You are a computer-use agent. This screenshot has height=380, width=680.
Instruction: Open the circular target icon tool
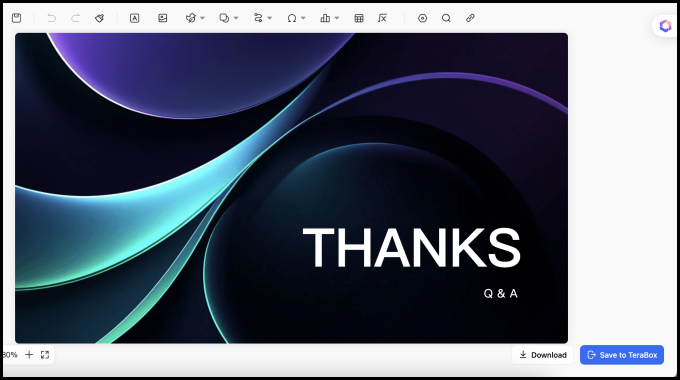click(422, 18)
